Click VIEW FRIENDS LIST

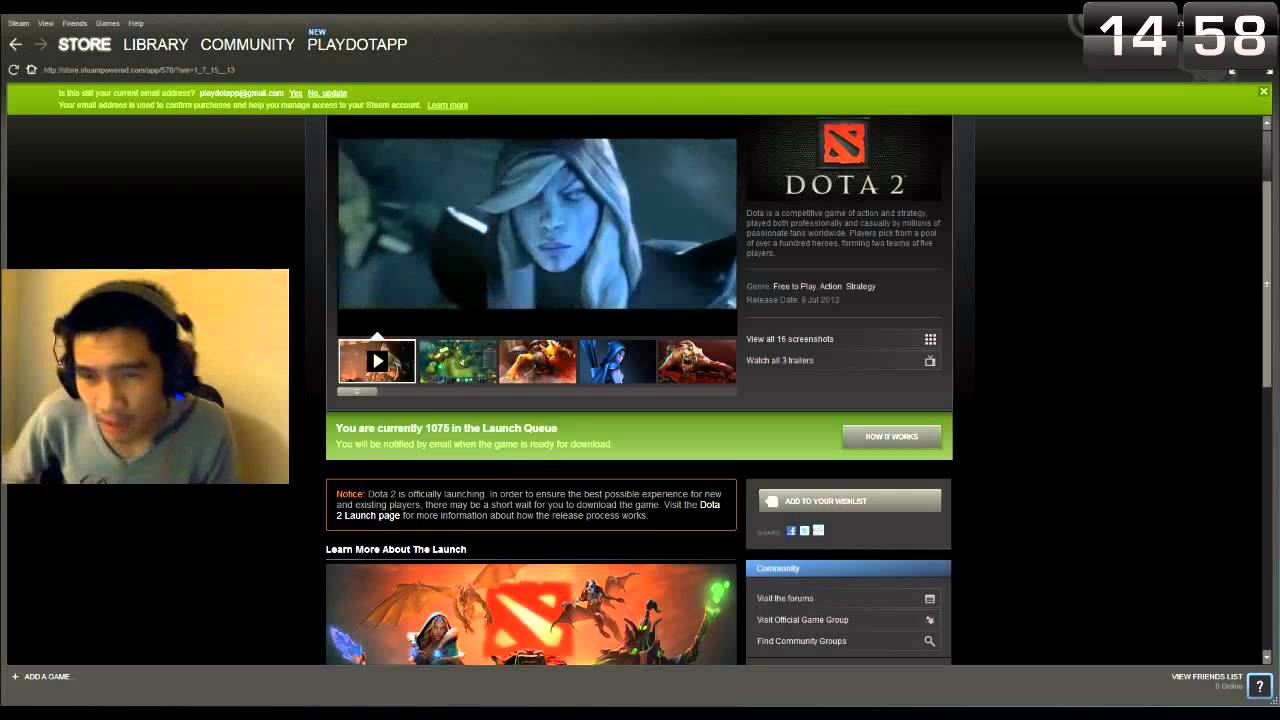pyautogui.click(x=1206, y=677)
